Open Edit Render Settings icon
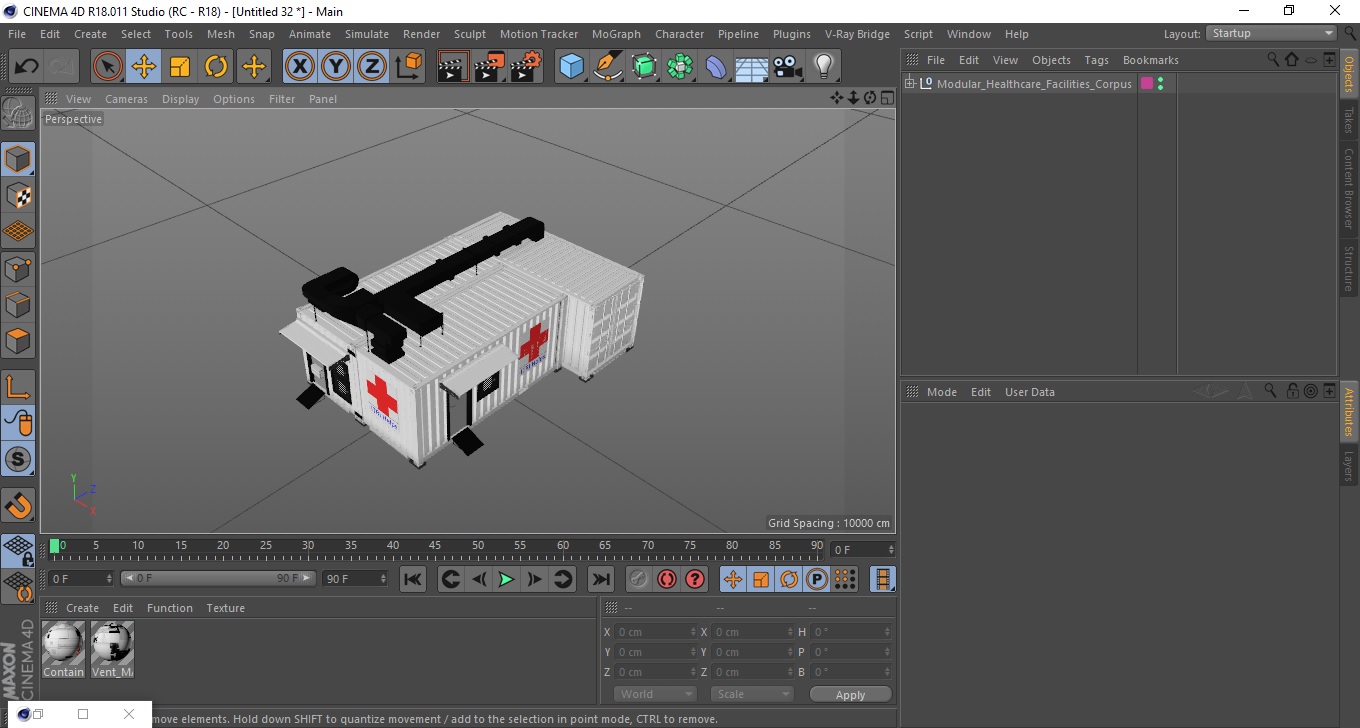1360x728 pixels. (x=526, y=67)
